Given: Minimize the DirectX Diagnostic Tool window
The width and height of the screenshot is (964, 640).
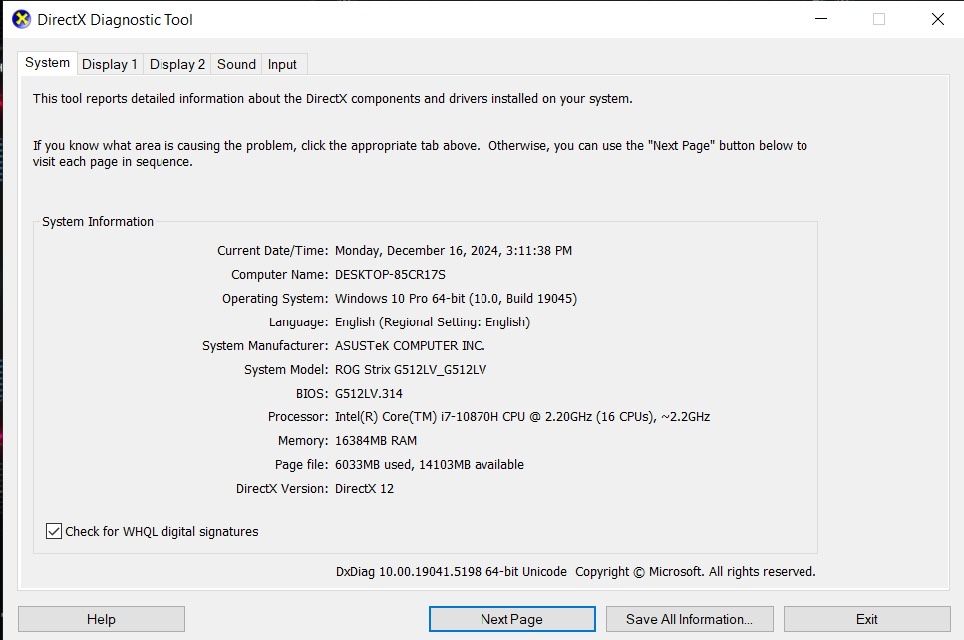Looking at the screenshot, I should [x=821, y=19].
